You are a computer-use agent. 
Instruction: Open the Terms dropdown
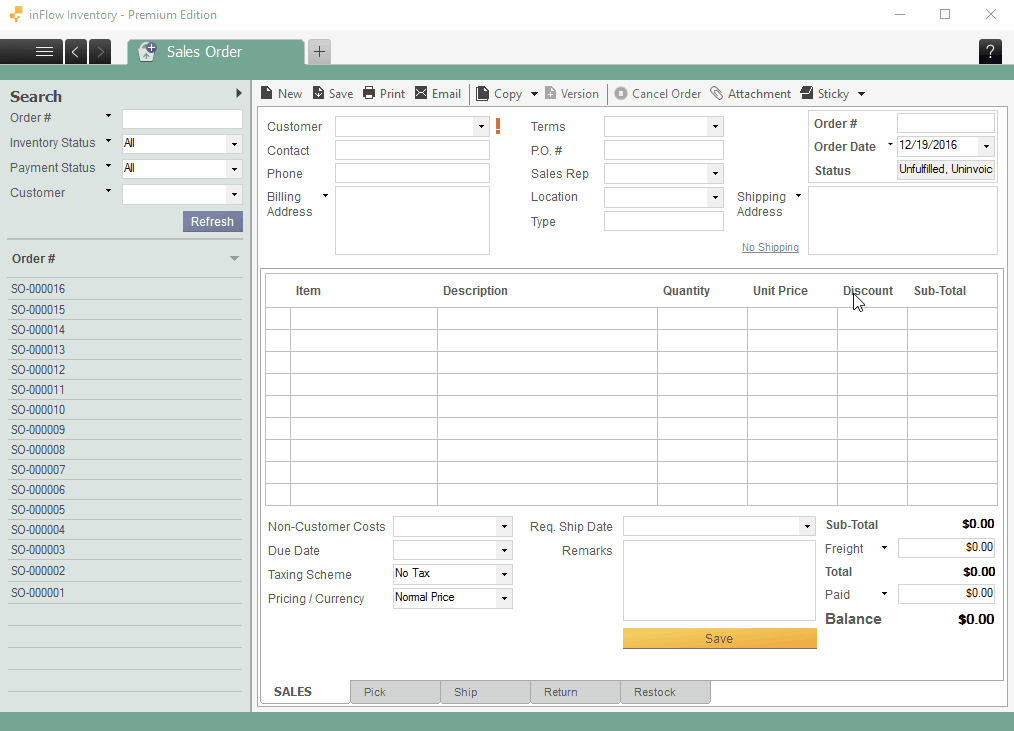coord(715,127)
